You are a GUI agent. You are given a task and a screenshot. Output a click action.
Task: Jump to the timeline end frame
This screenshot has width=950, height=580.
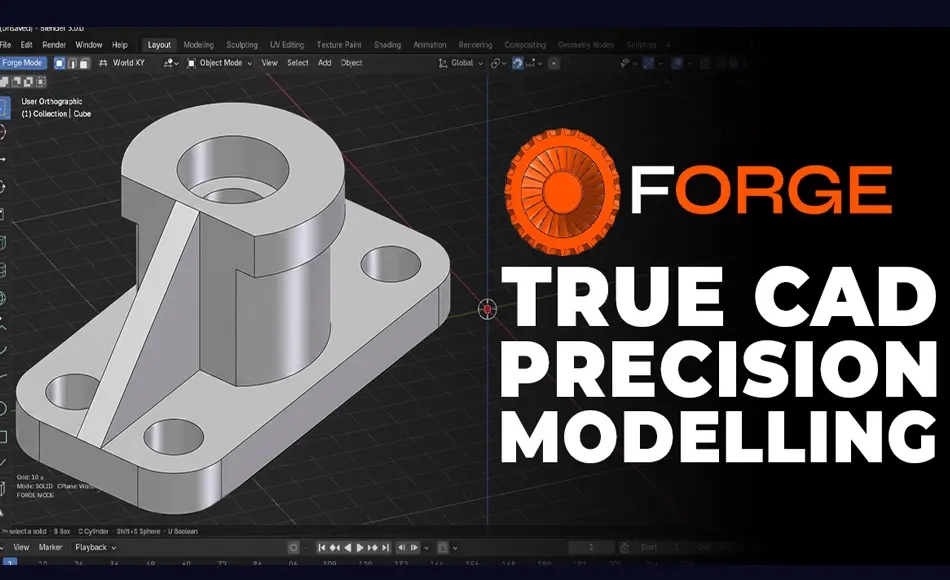pos(385,548)
